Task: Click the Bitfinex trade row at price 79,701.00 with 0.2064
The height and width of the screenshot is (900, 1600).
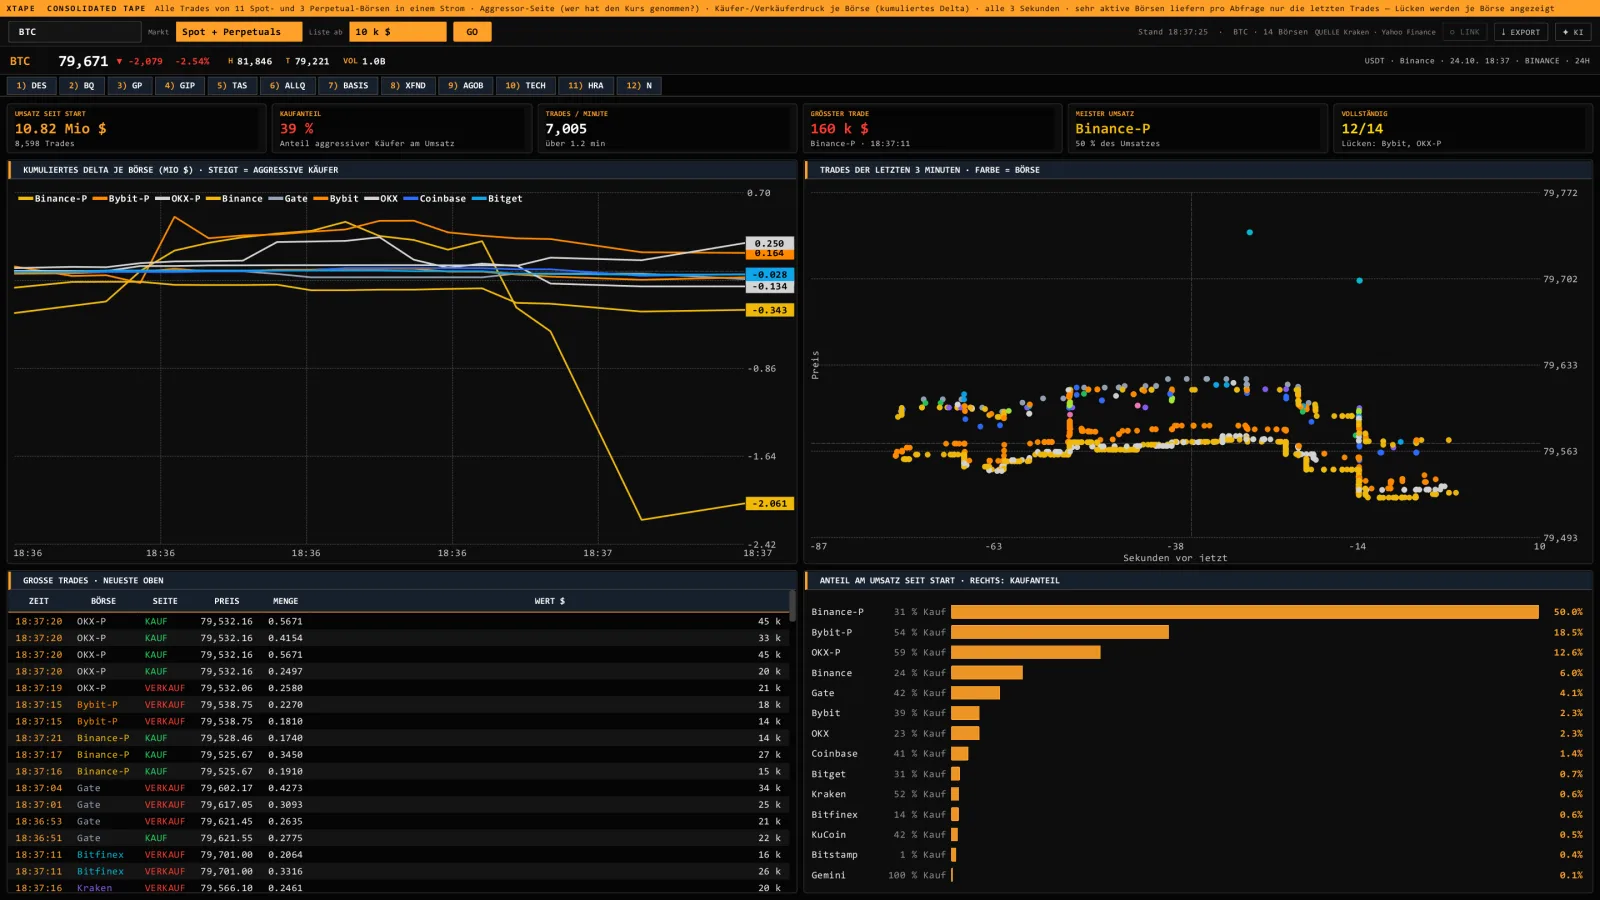Action: point(398,855)
